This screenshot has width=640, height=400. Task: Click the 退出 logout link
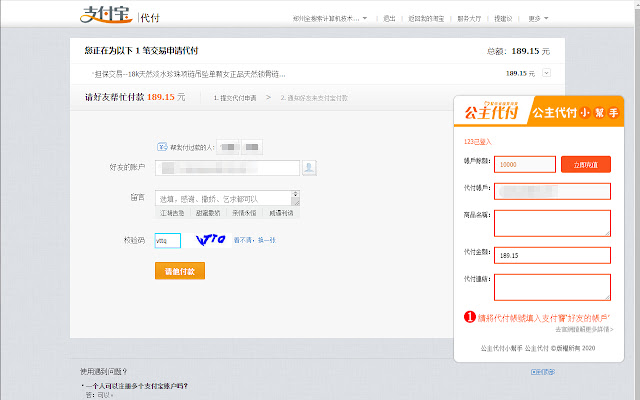pos(389,18)
